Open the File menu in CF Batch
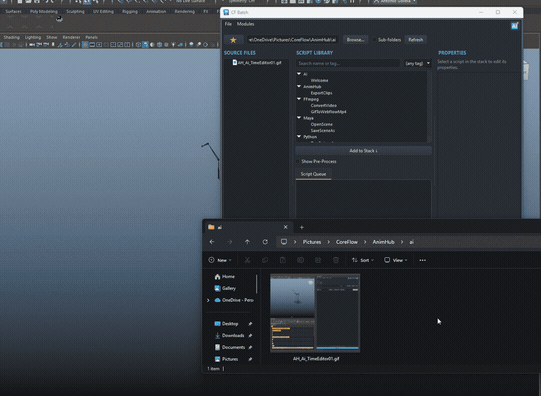This screenshot has height=396, width=541. 228,24
